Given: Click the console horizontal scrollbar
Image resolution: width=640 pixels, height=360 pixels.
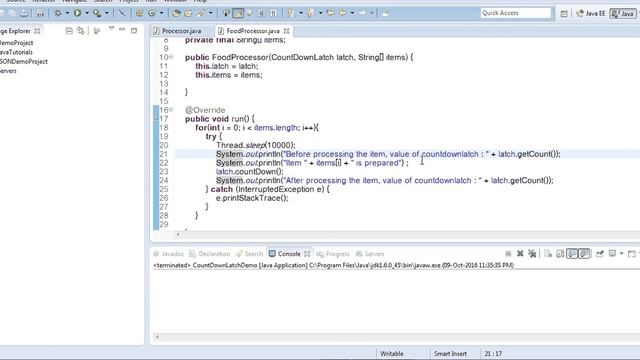Looking at the screenshot, I should pos(397,337).
